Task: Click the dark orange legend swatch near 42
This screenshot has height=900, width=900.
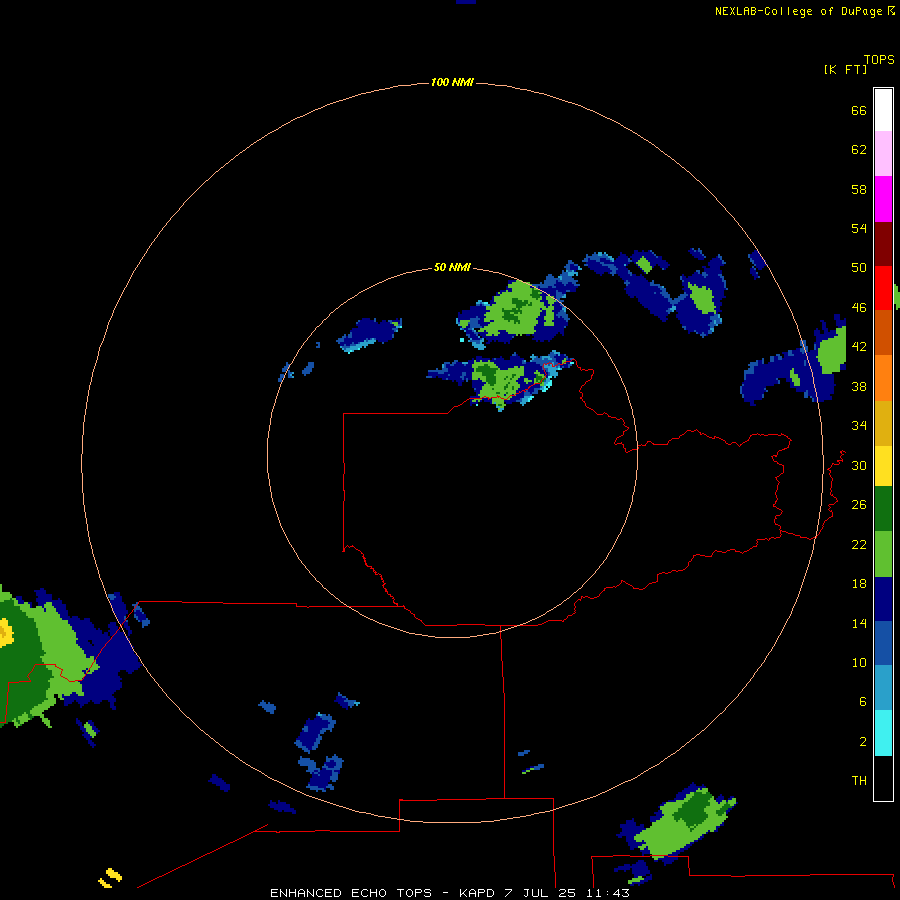Action: [x=883, y=332]
